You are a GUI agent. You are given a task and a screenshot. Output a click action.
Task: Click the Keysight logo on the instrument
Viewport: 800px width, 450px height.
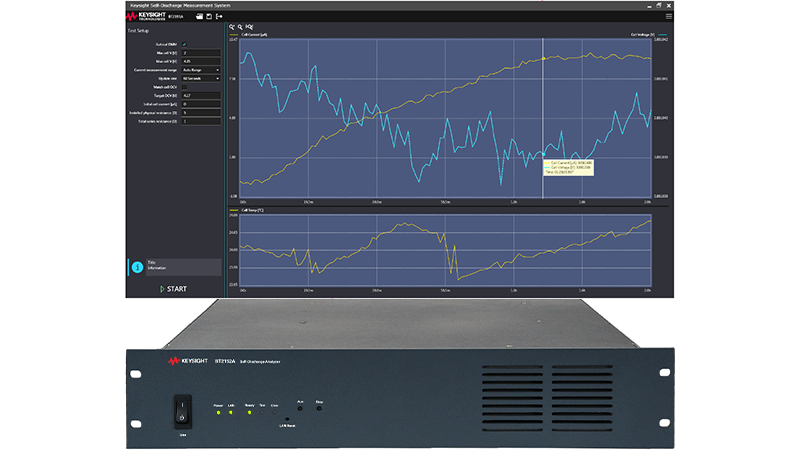[188, 361]
